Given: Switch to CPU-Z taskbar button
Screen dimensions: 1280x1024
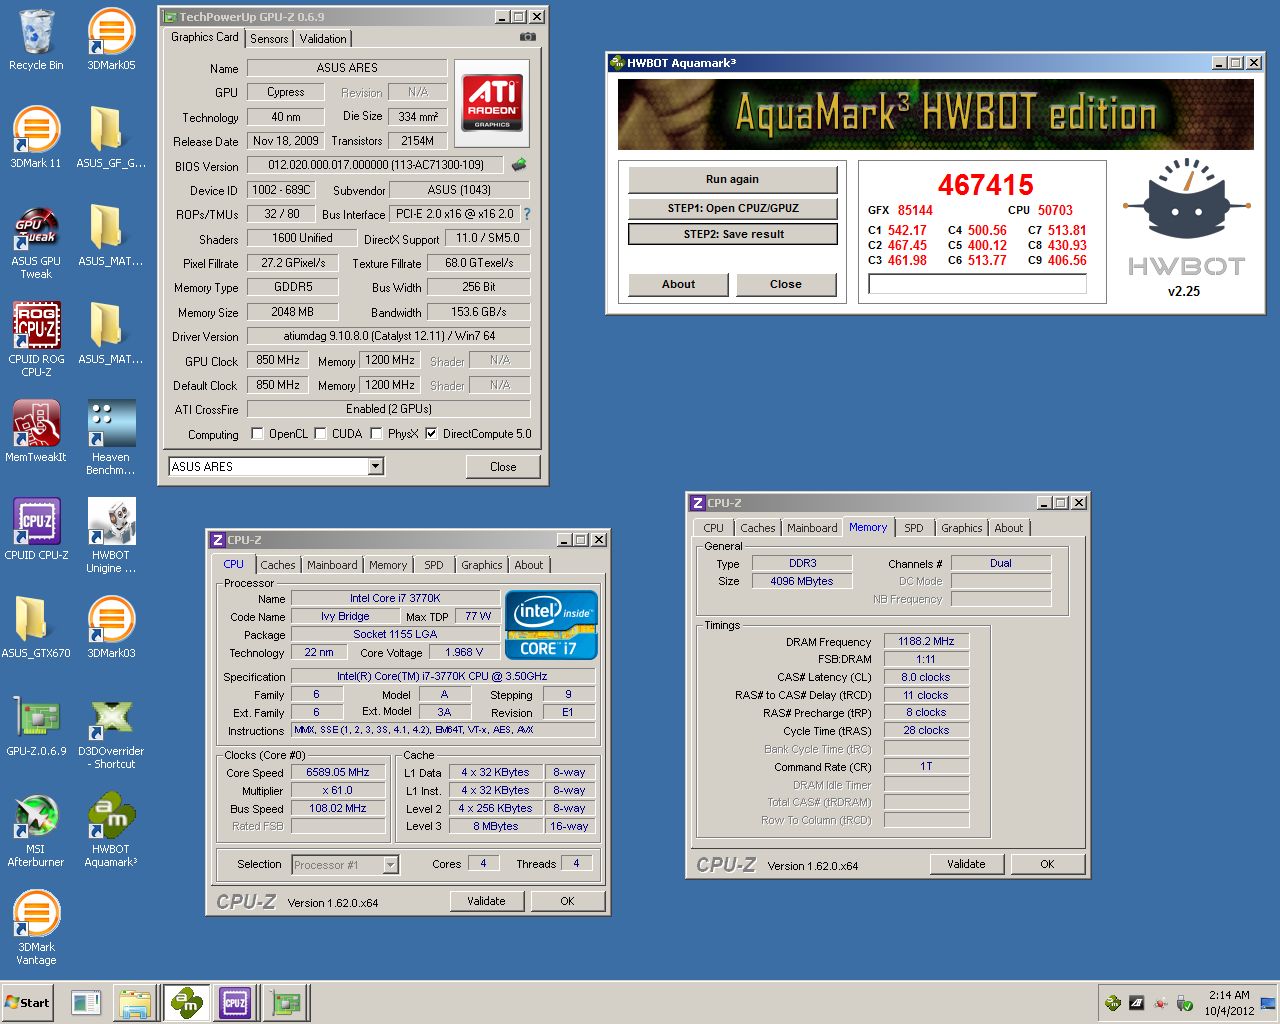Looking at the screenshot, I should point(235,1003).
